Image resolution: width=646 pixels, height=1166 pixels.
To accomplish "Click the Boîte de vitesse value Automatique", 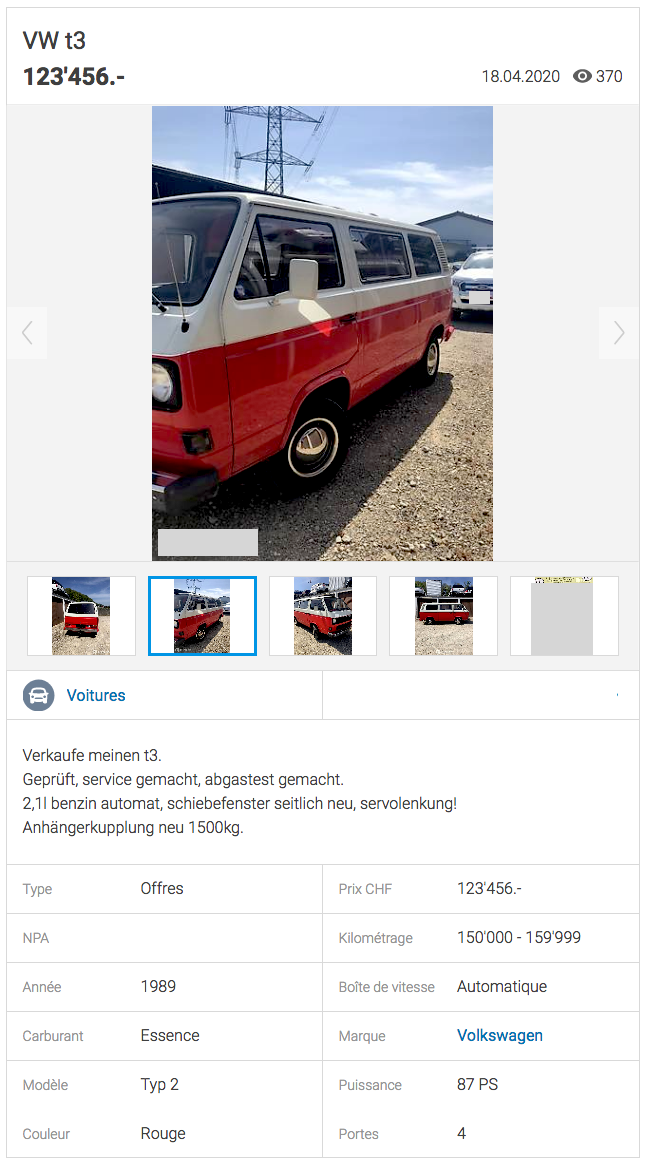I will (x=502, y=986).
